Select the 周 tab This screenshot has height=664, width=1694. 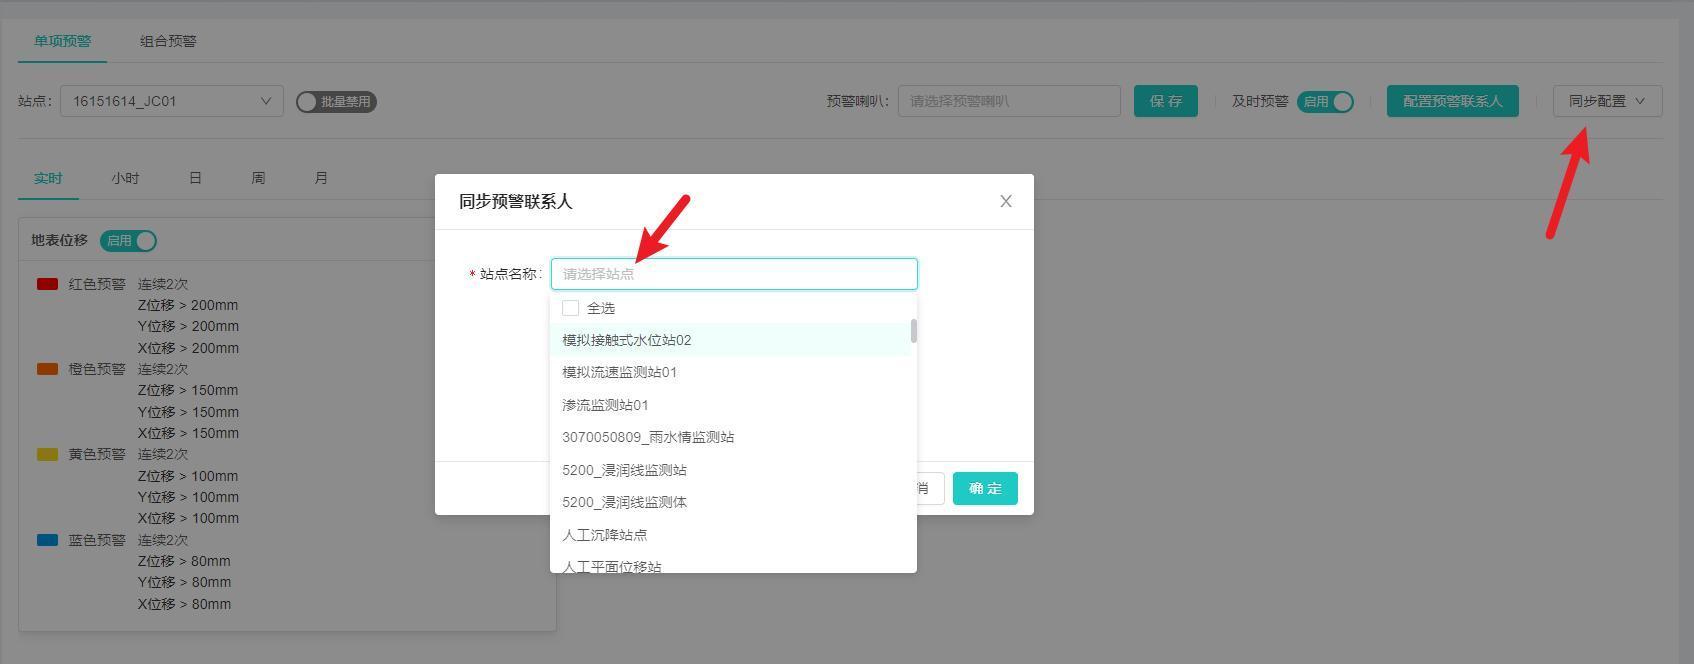[258, 178]
